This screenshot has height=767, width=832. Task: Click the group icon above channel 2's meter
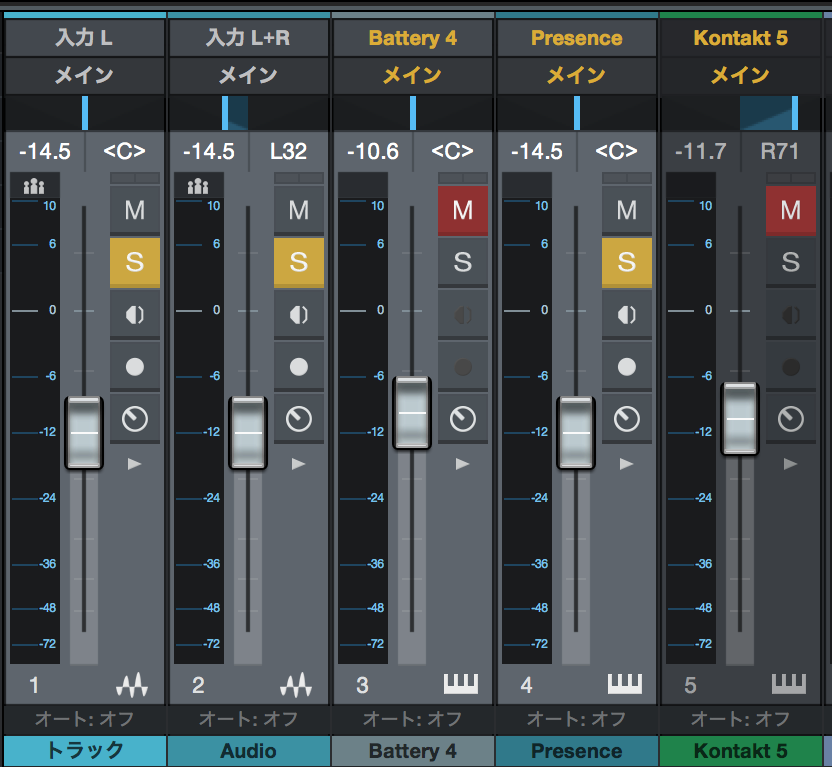click(x=198, y=186)
